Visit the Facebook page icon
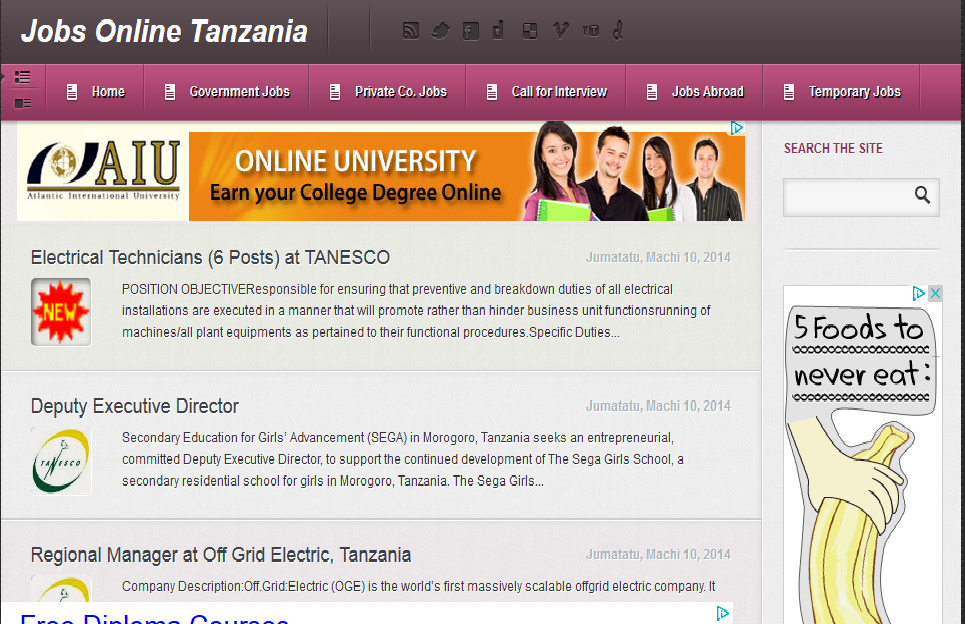This screenshot has height=624, width=965. [x=470, y=30]
